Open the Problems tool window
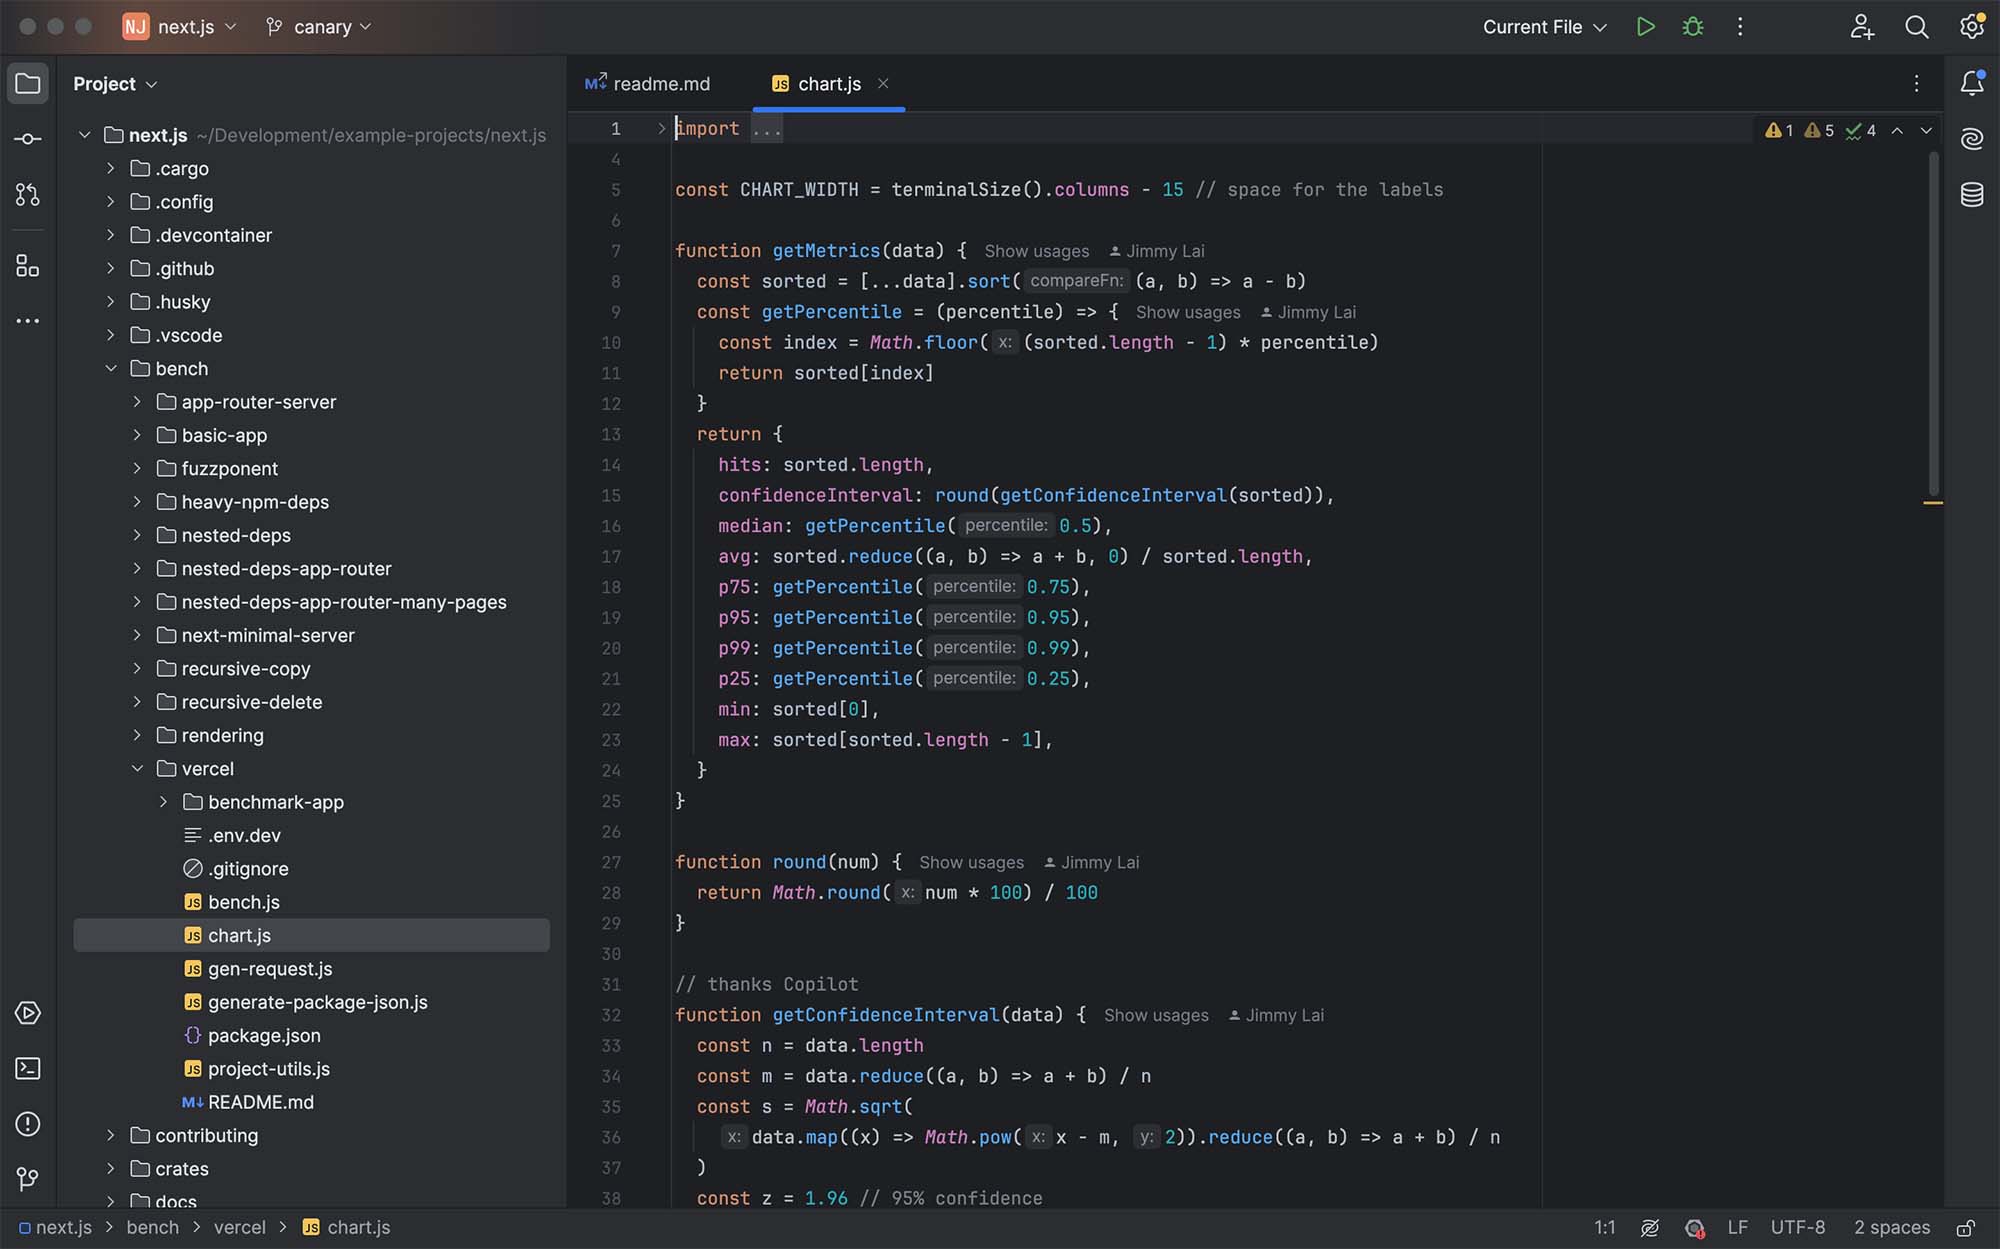The height and width of the screenshot is (1249, 2000). (27, 1124)
